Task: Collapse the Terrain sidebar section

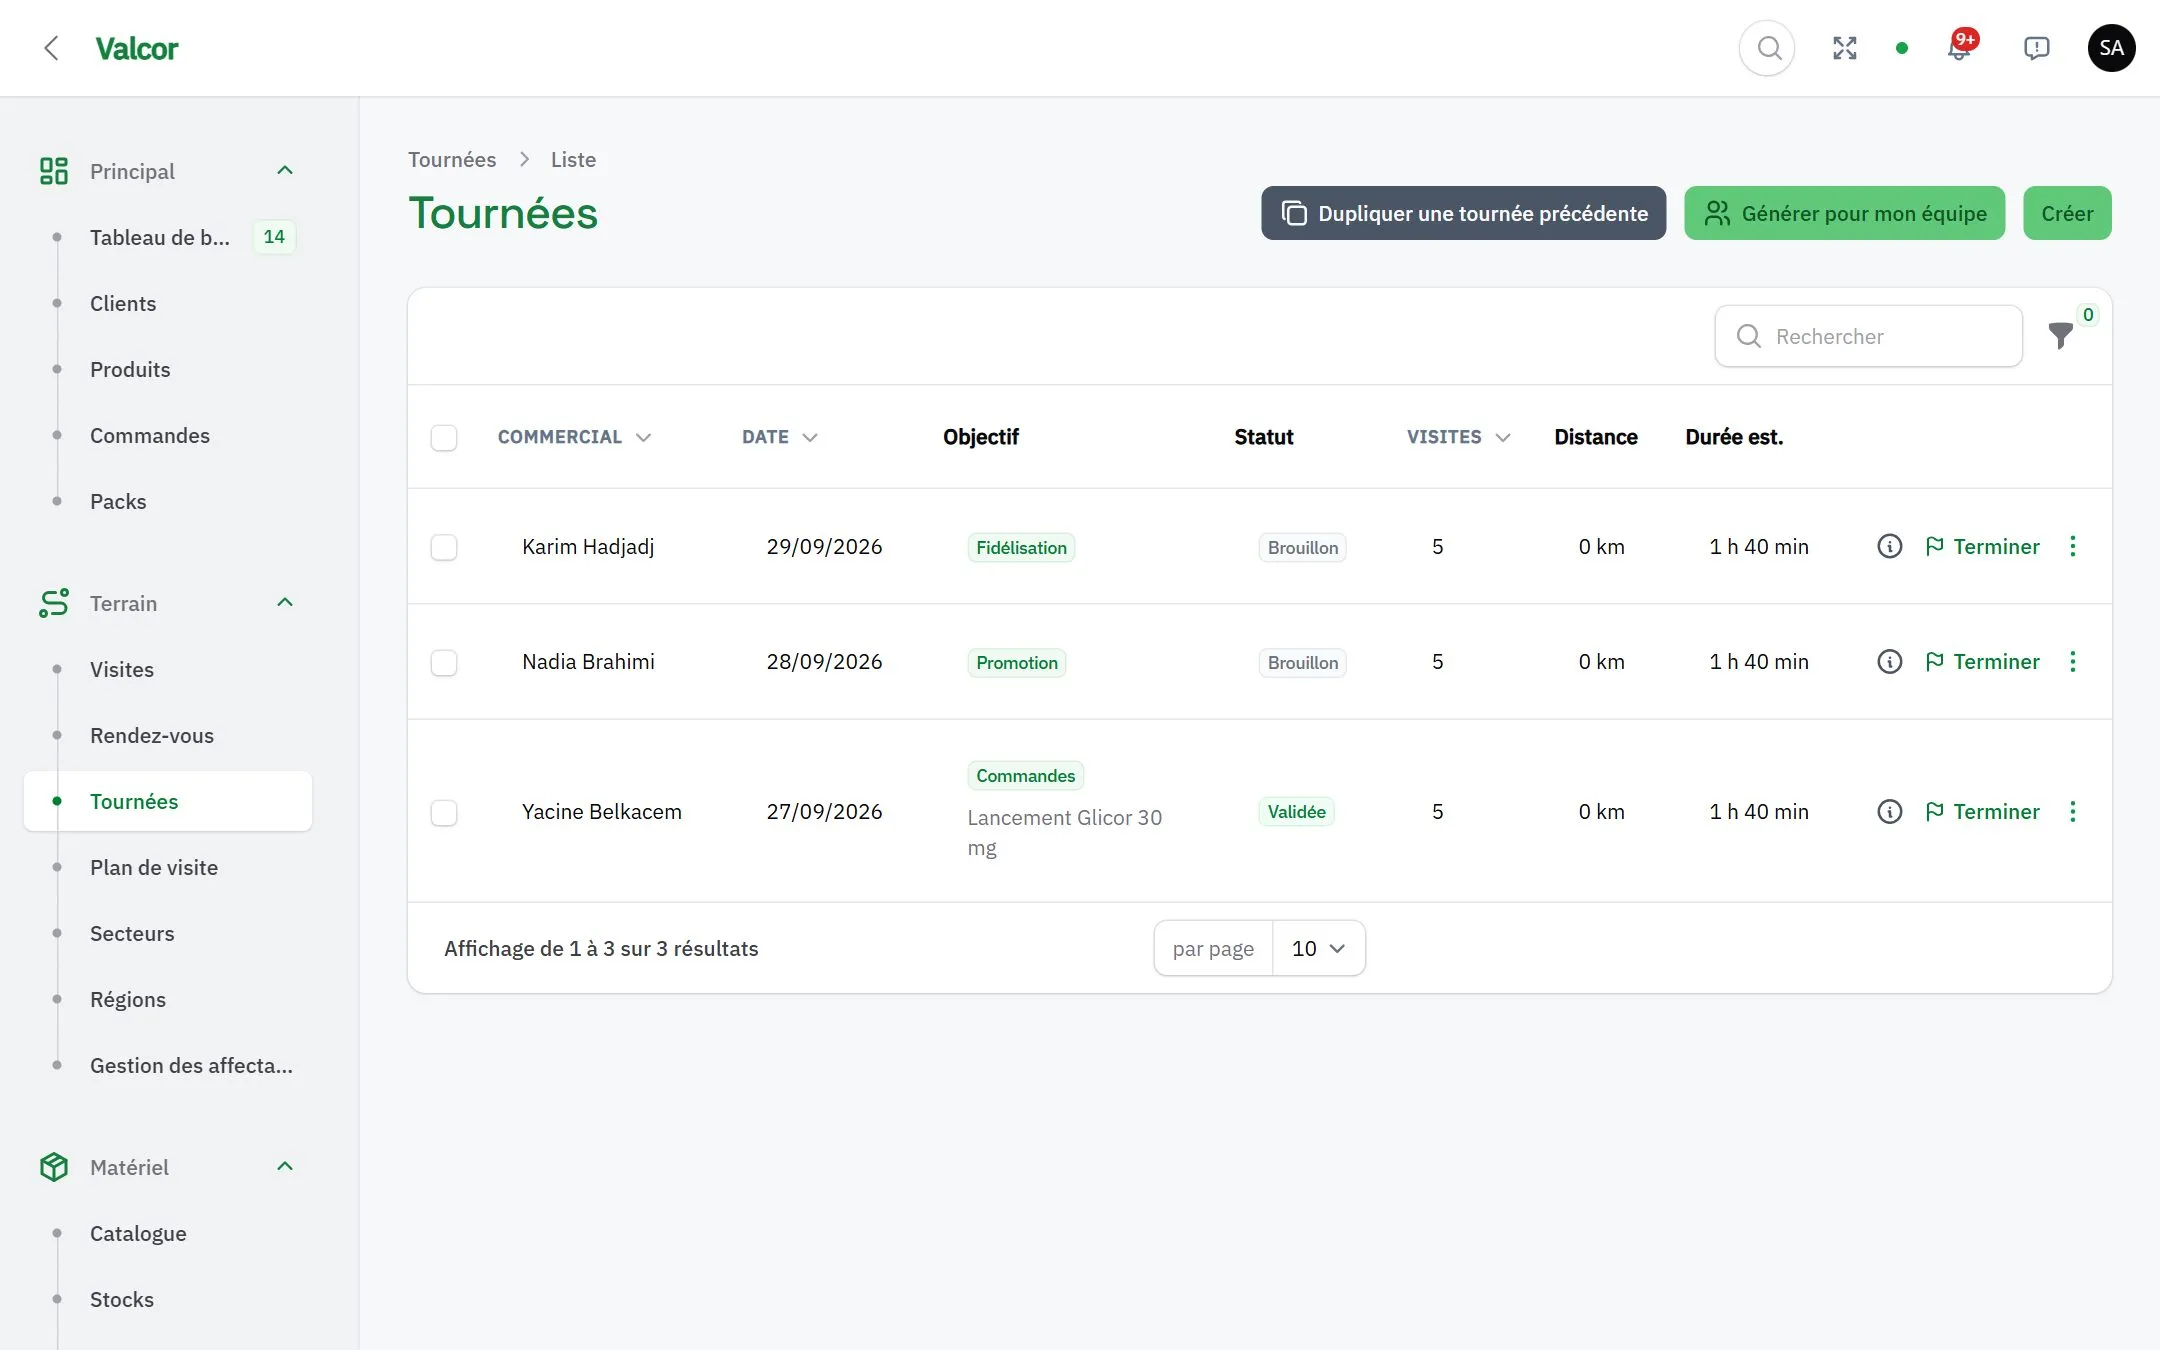Action: point(285,603)
